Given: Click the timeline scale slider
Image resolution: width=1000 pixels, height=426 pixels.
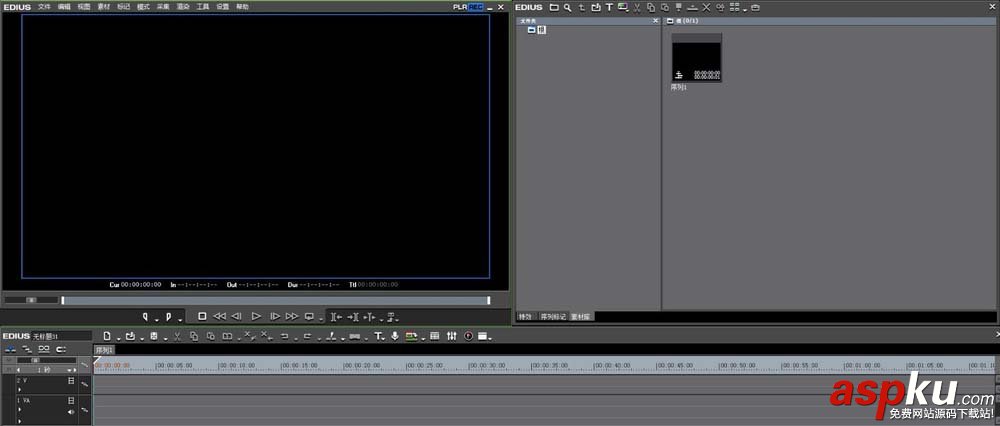Looking at the screenshot, I should (x=36, y=360).
